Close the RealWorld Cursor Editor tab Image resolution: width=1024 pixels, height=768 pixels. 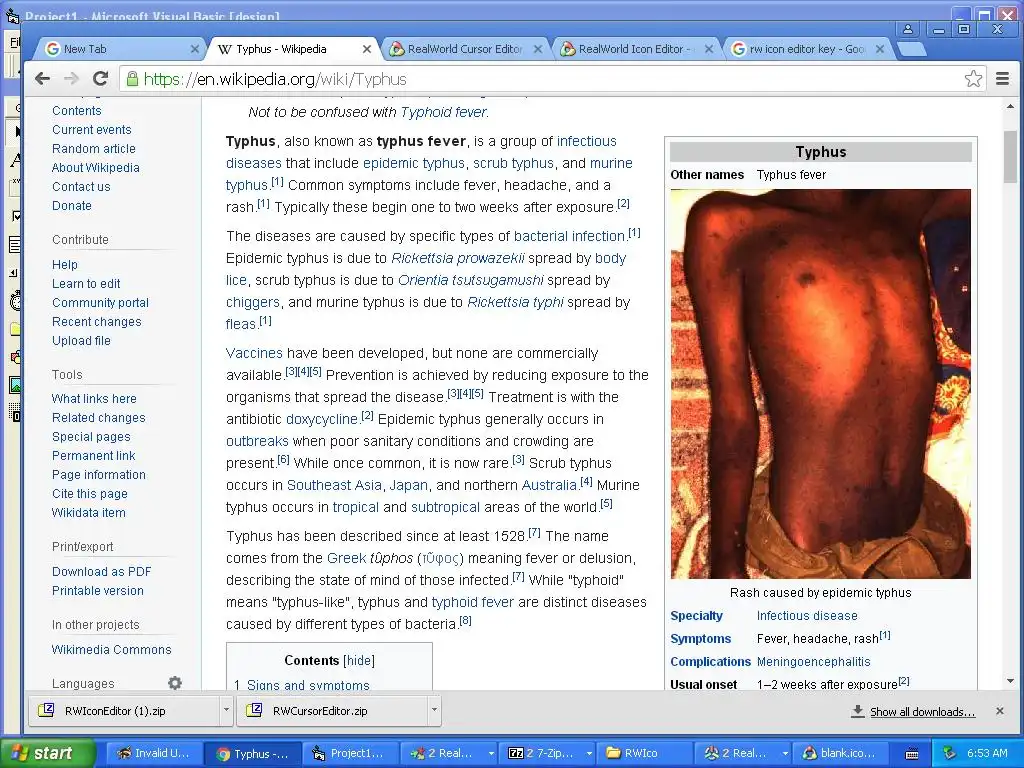[537, 49]
